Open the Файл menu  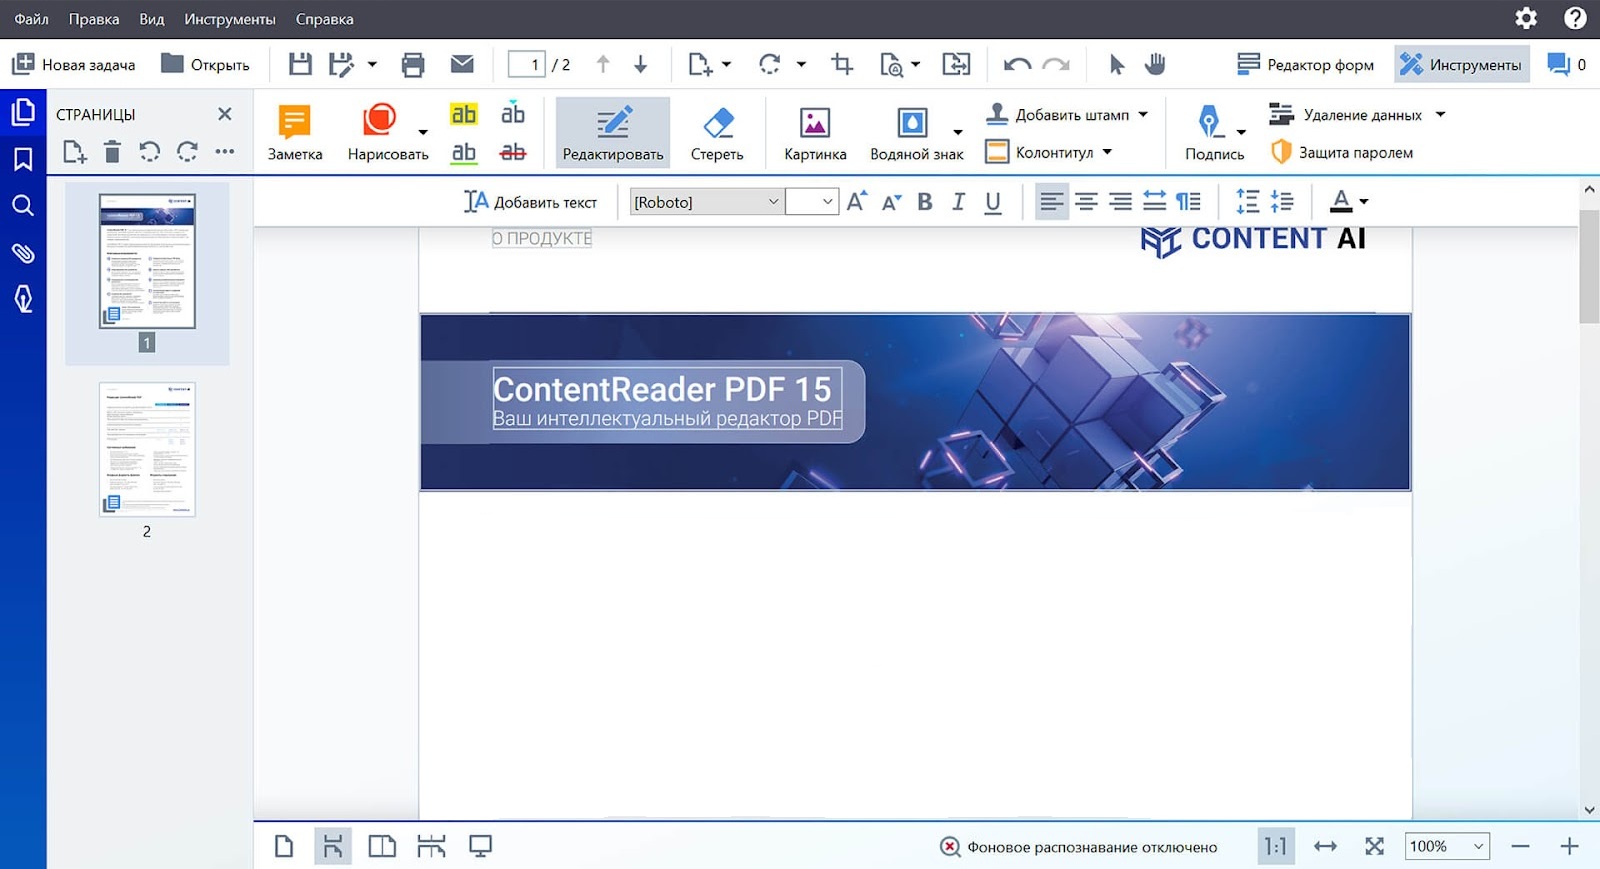32,19
